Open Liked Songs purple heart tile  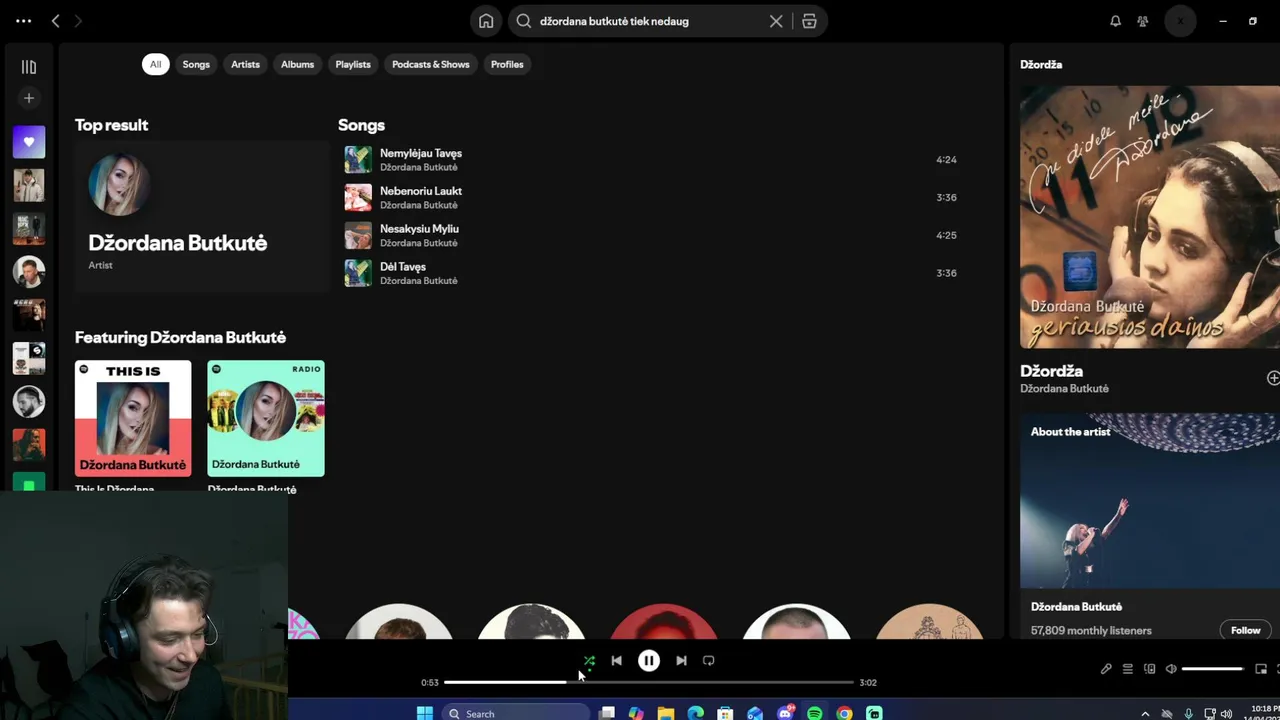click(x=29, y=142)
